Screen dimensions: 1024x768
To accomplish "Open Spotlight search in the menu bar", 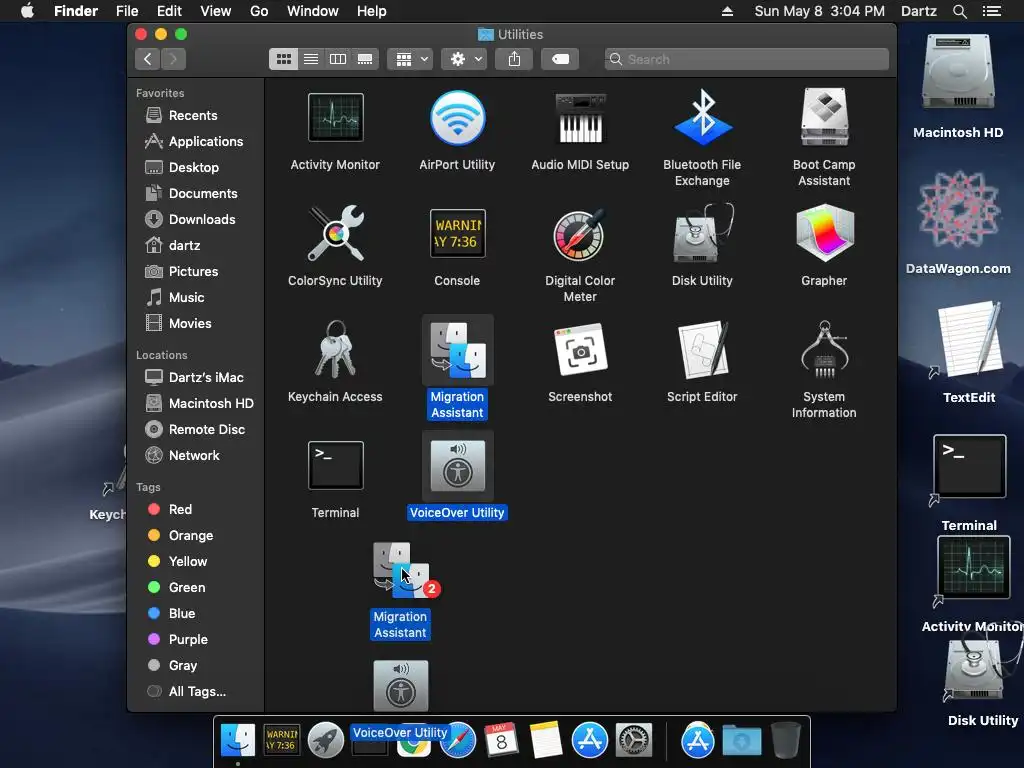I will 959,11.
